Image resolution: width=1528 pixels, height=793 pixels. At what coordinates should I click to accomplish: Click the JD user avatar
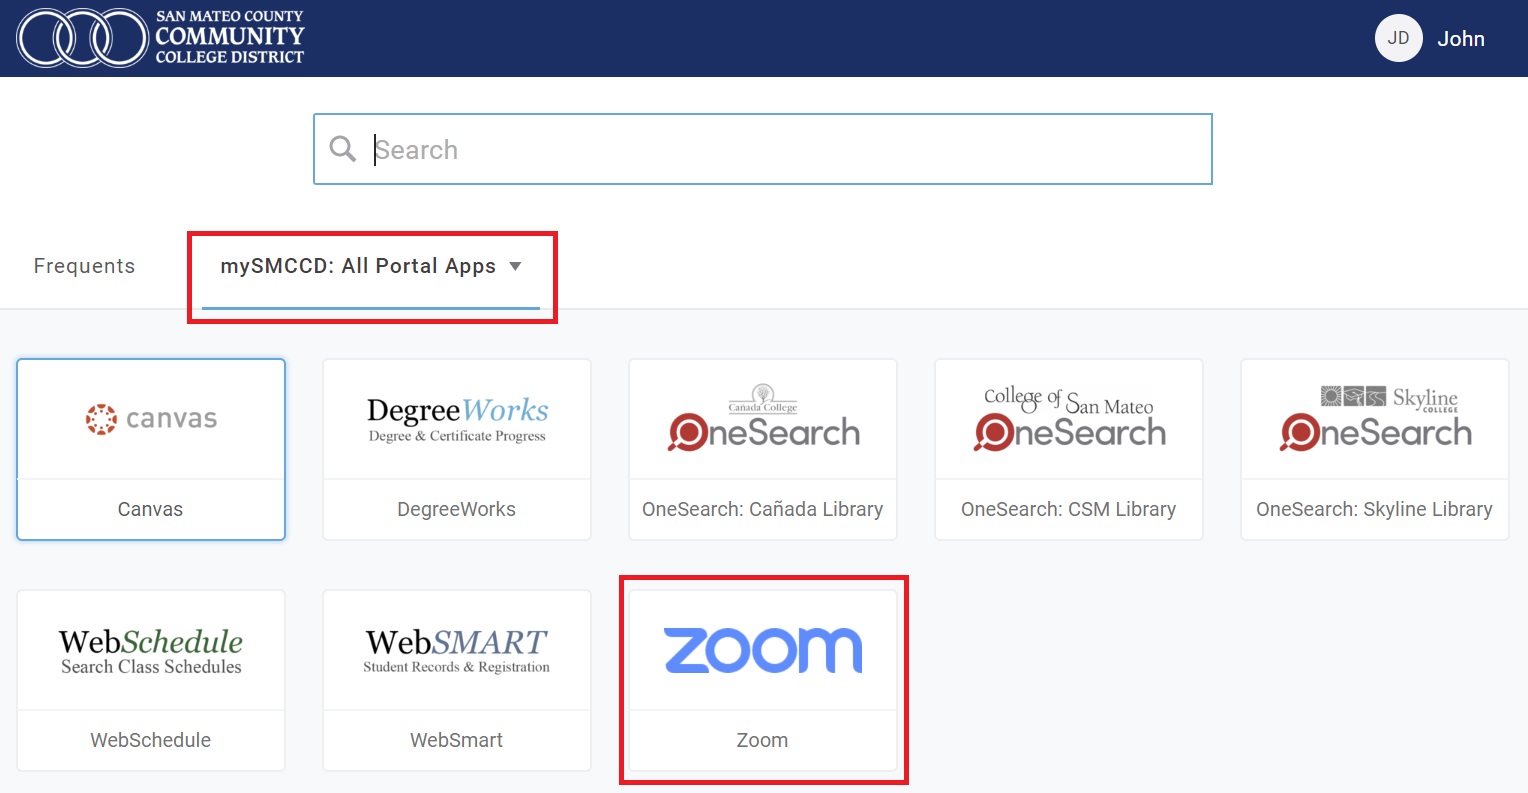pyautogui.click(x=1398, y=38)
